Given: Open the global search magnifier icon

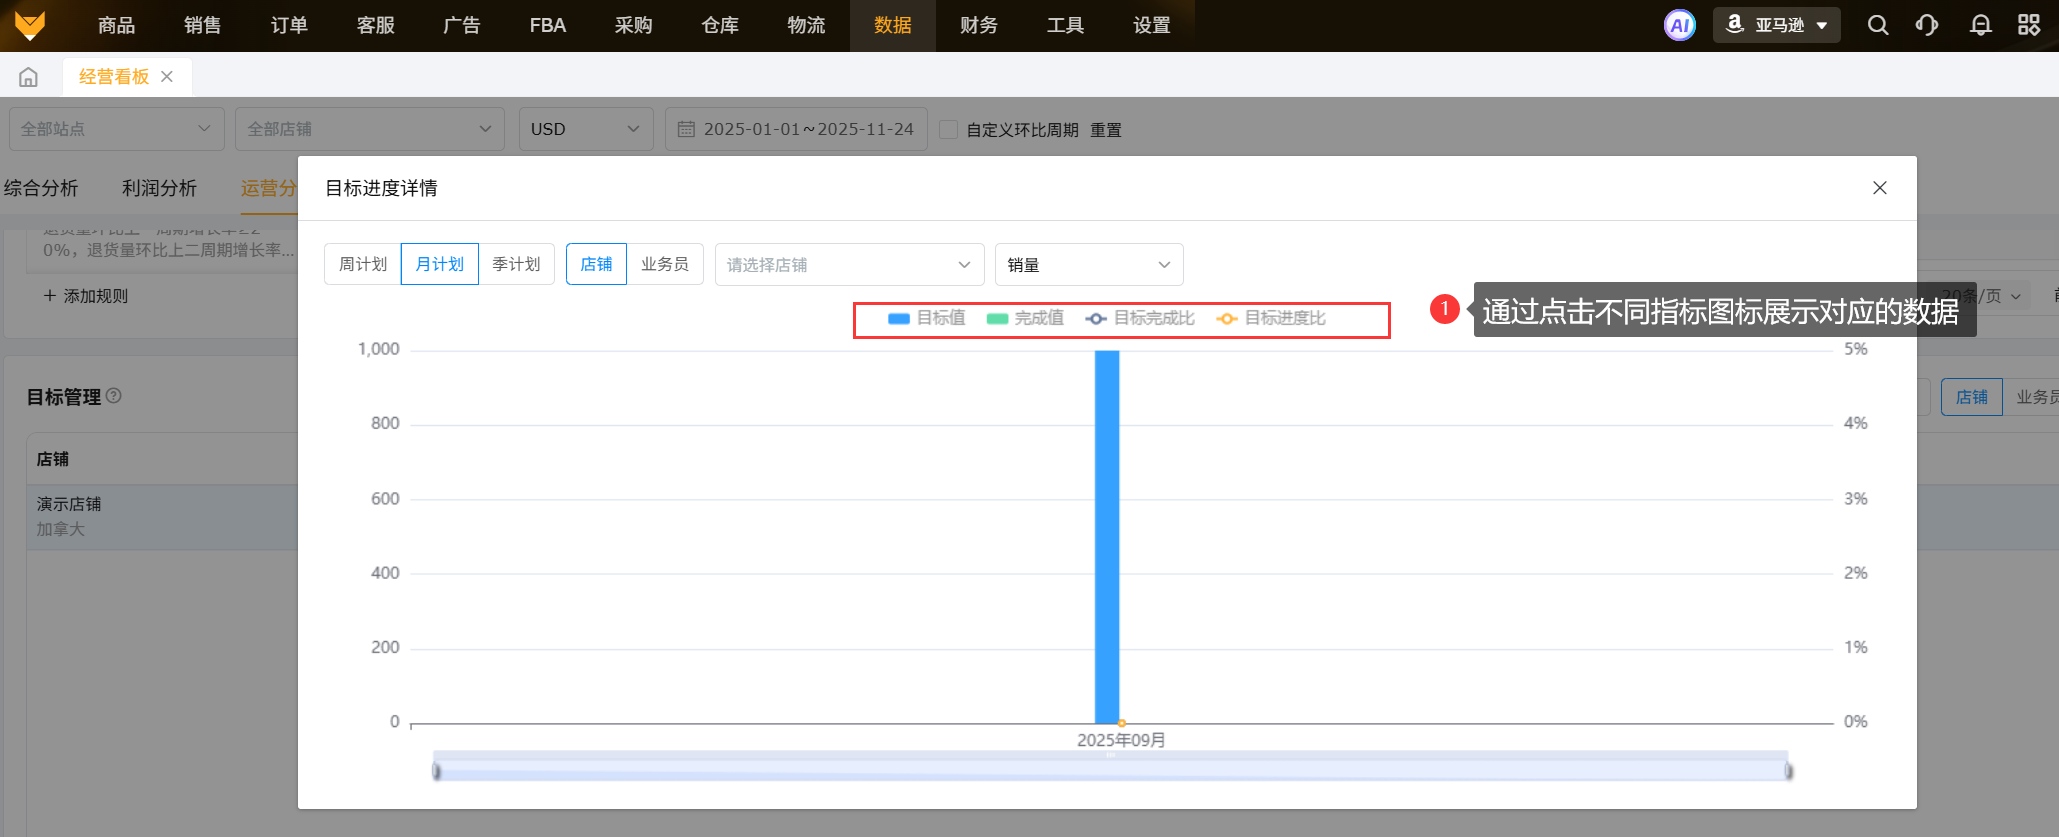Looking at the screenshot, I should click(x=1878, y=25).
